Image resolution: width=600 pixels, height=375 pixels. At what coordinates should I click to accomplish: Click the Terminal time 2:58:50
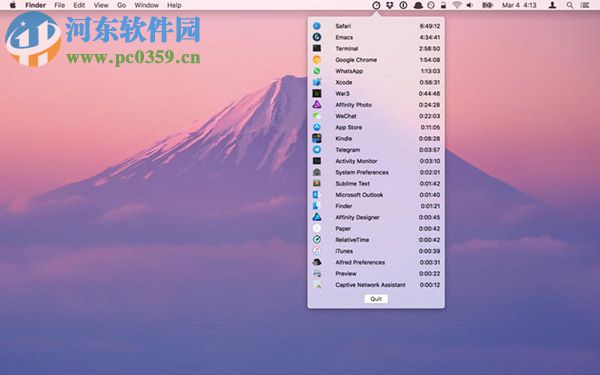pyautogui.click(x=430, y=49)
